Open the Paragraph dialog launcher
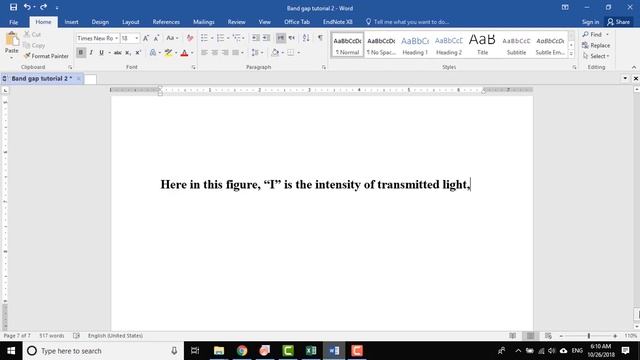Image resolution: width=640 pixels, height=360 pixels. click(x=324, y=67)
